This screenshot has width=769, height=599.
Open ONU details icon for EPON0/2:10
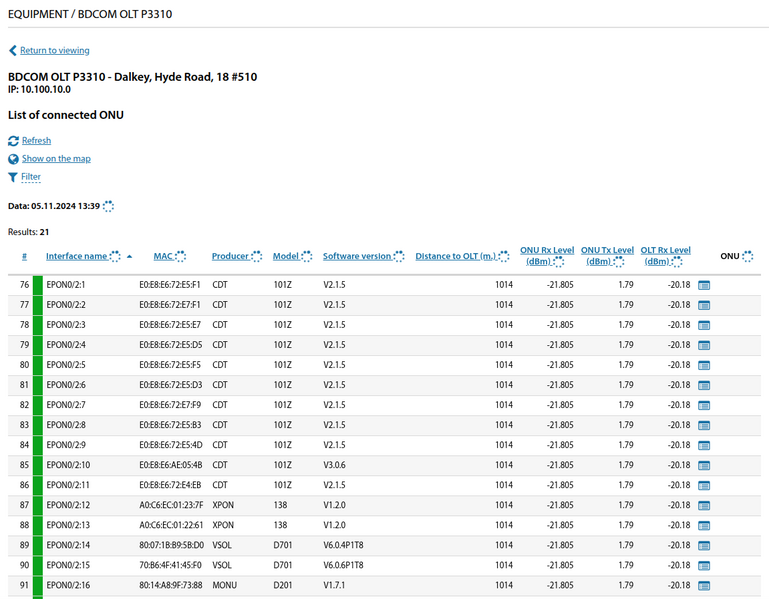[704, 465]
